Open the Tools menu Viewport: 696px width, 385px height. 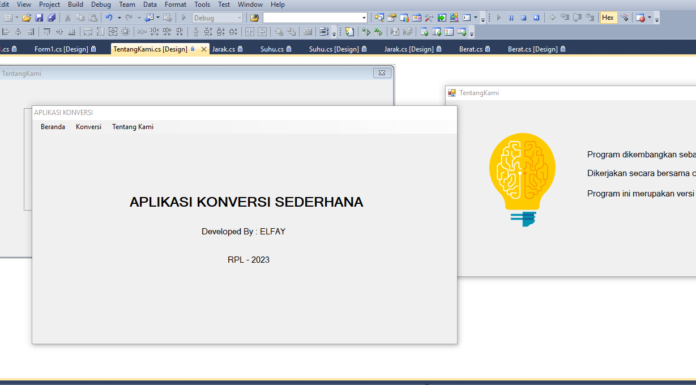click(x=202, y=4)
